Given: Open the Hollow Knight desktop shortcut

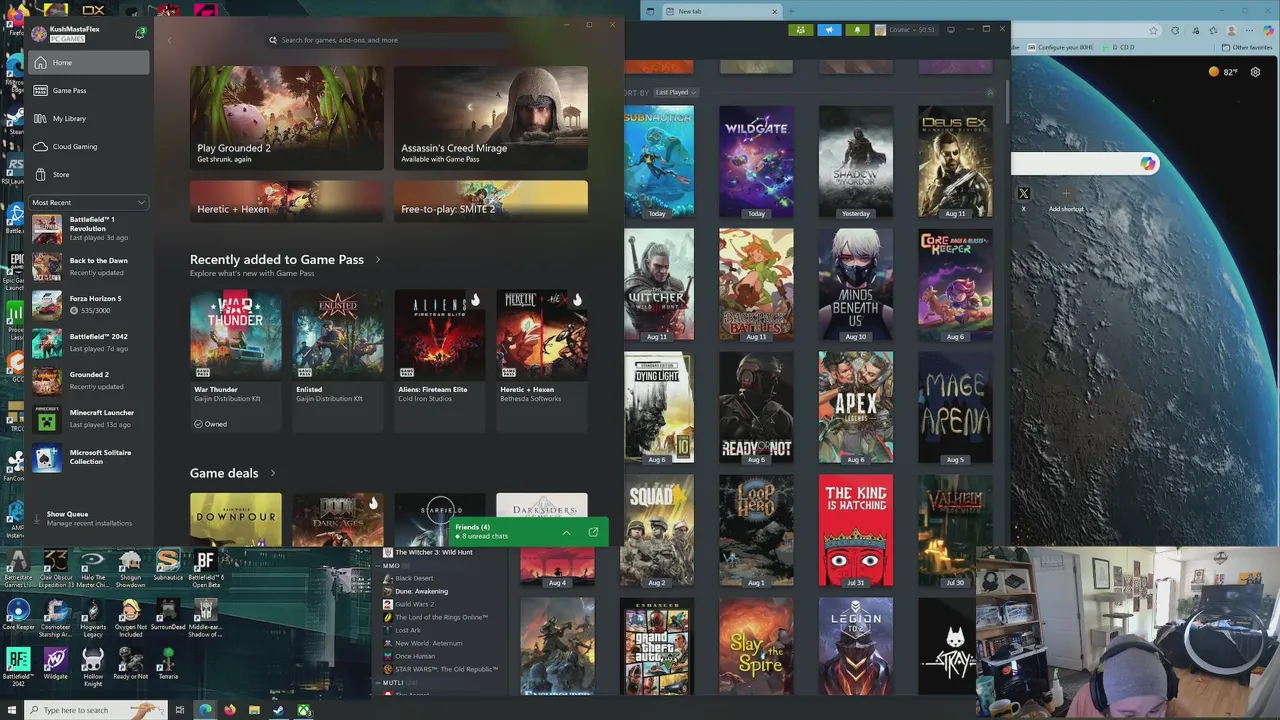Looking at the screenshot, I should click(93, 665).
